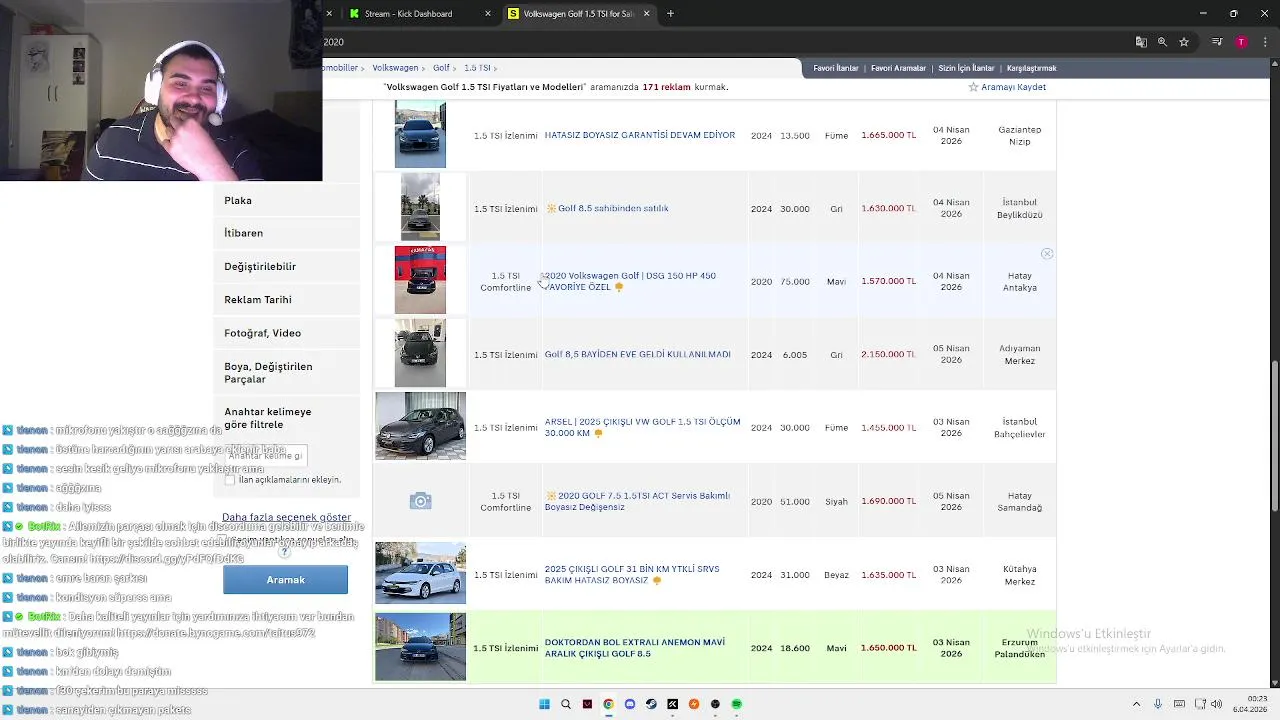Open the zoom magnifier icon in address bar
The height and width of the screenshot is (720, 1280).
click(1162, 42)
